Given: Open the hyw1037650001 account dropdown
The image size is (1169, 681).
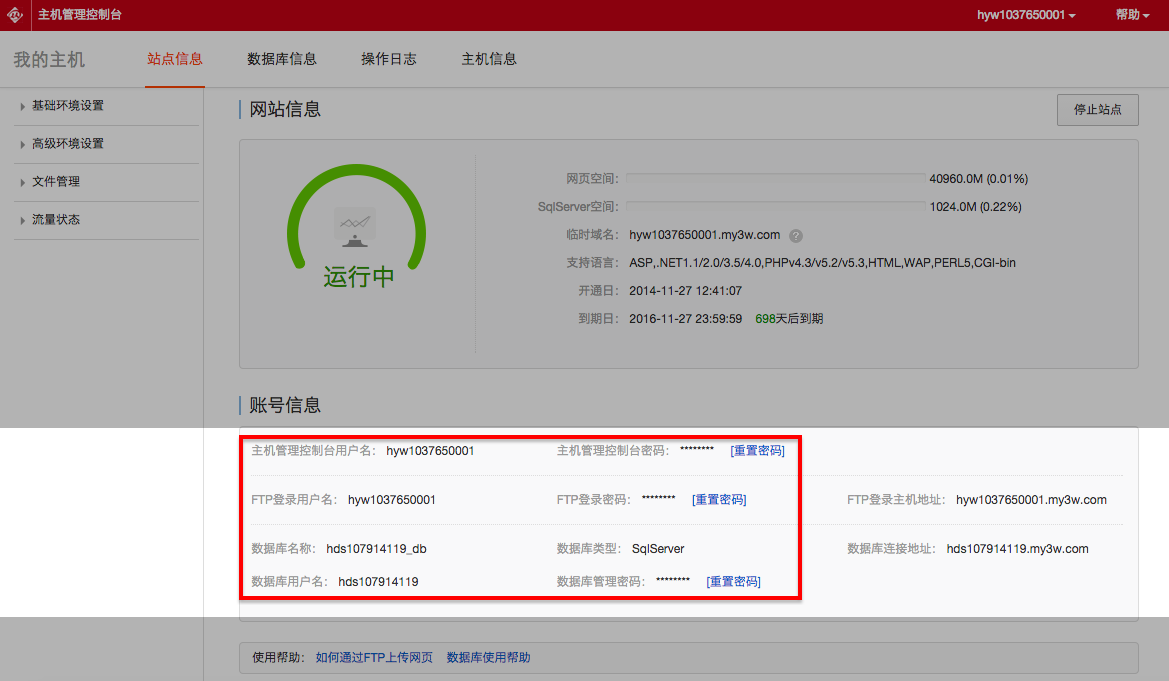Looking at the screenshot, I should coord(1026,15).
